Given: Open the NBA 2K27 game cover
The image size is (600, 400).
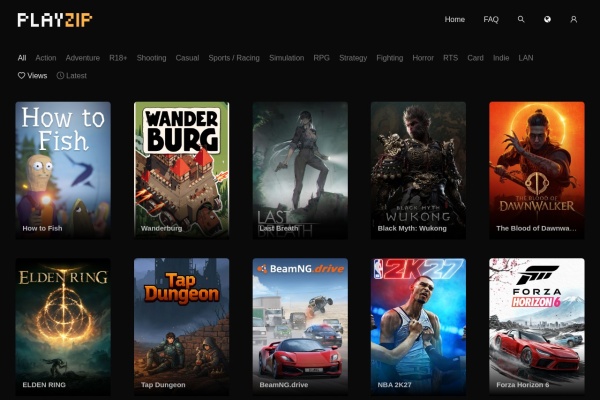Looking at the screenshot, I should (x=418, y=327).
